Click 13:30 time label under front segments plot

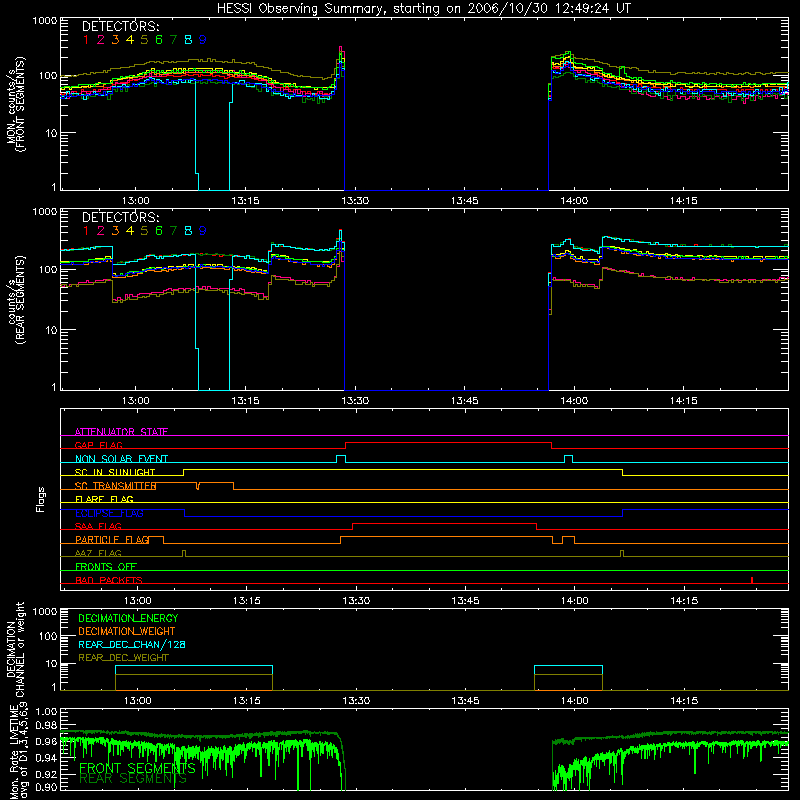[x=355, y=201]
